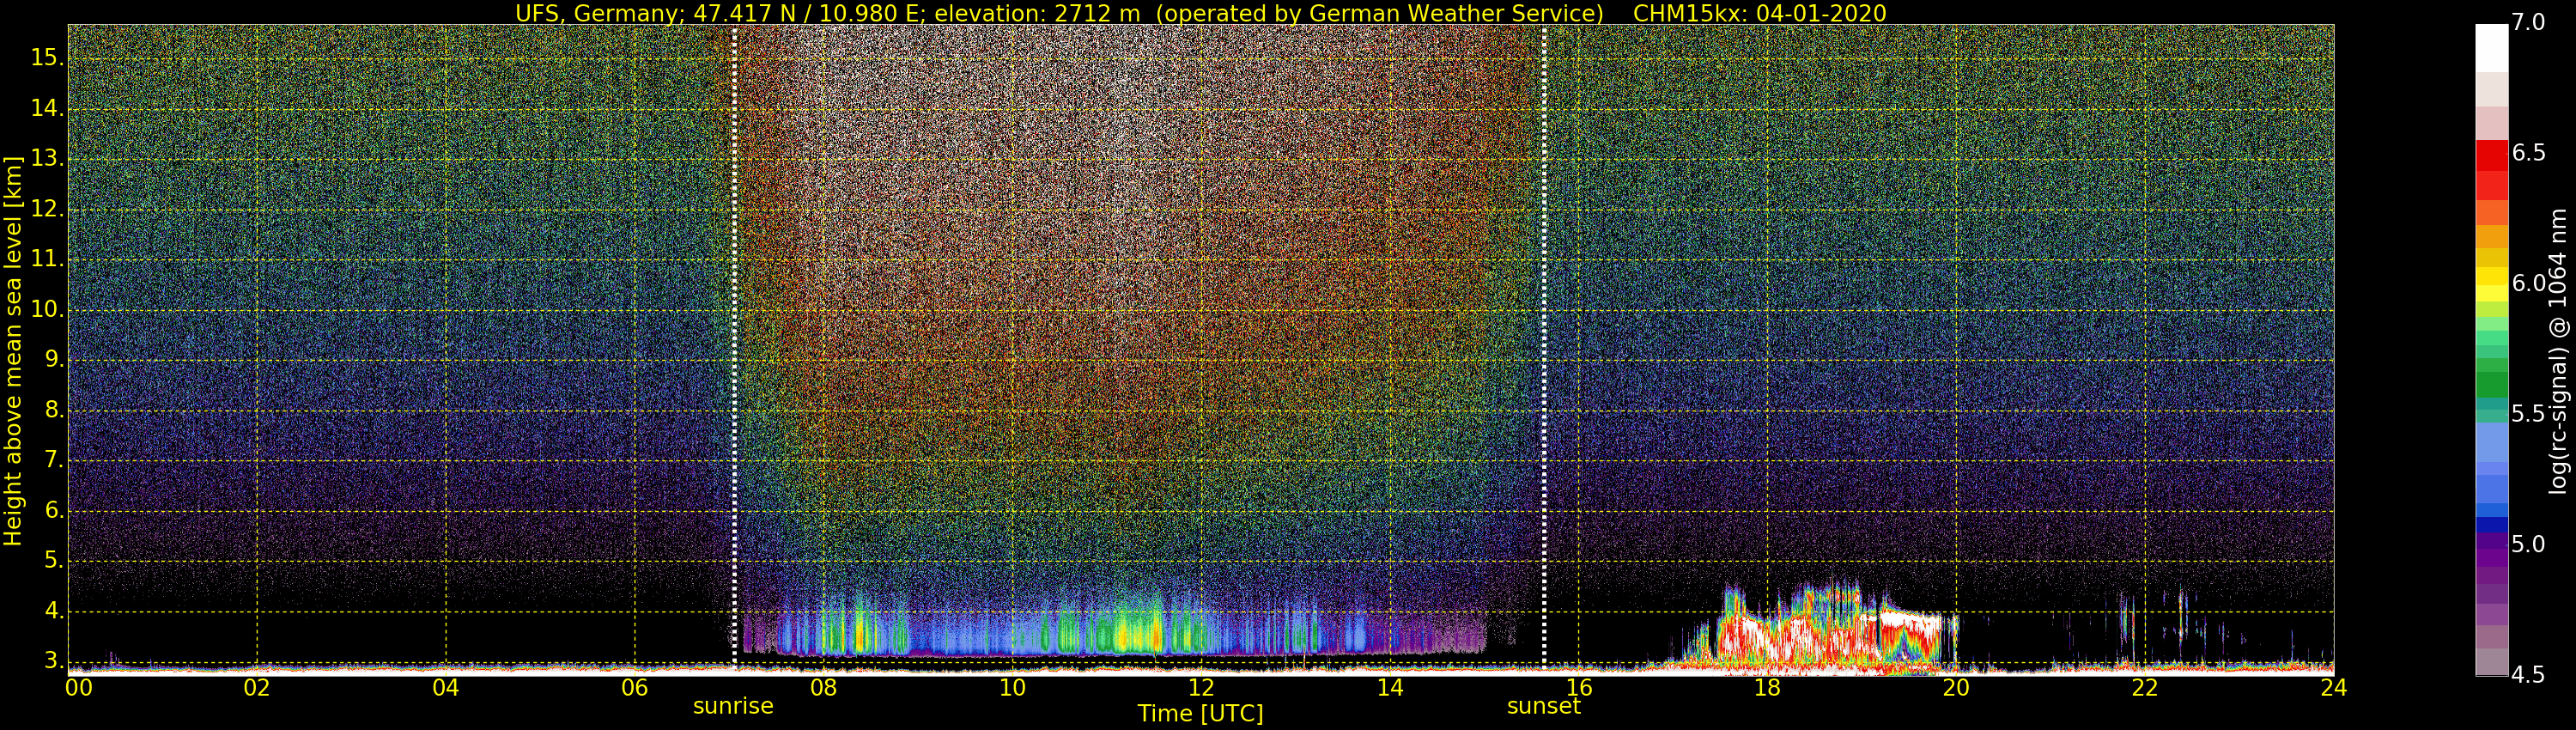Click the 'CHM15kx: 04-01-2020' date label
Screen dimensions: 2576x730
1759,13
